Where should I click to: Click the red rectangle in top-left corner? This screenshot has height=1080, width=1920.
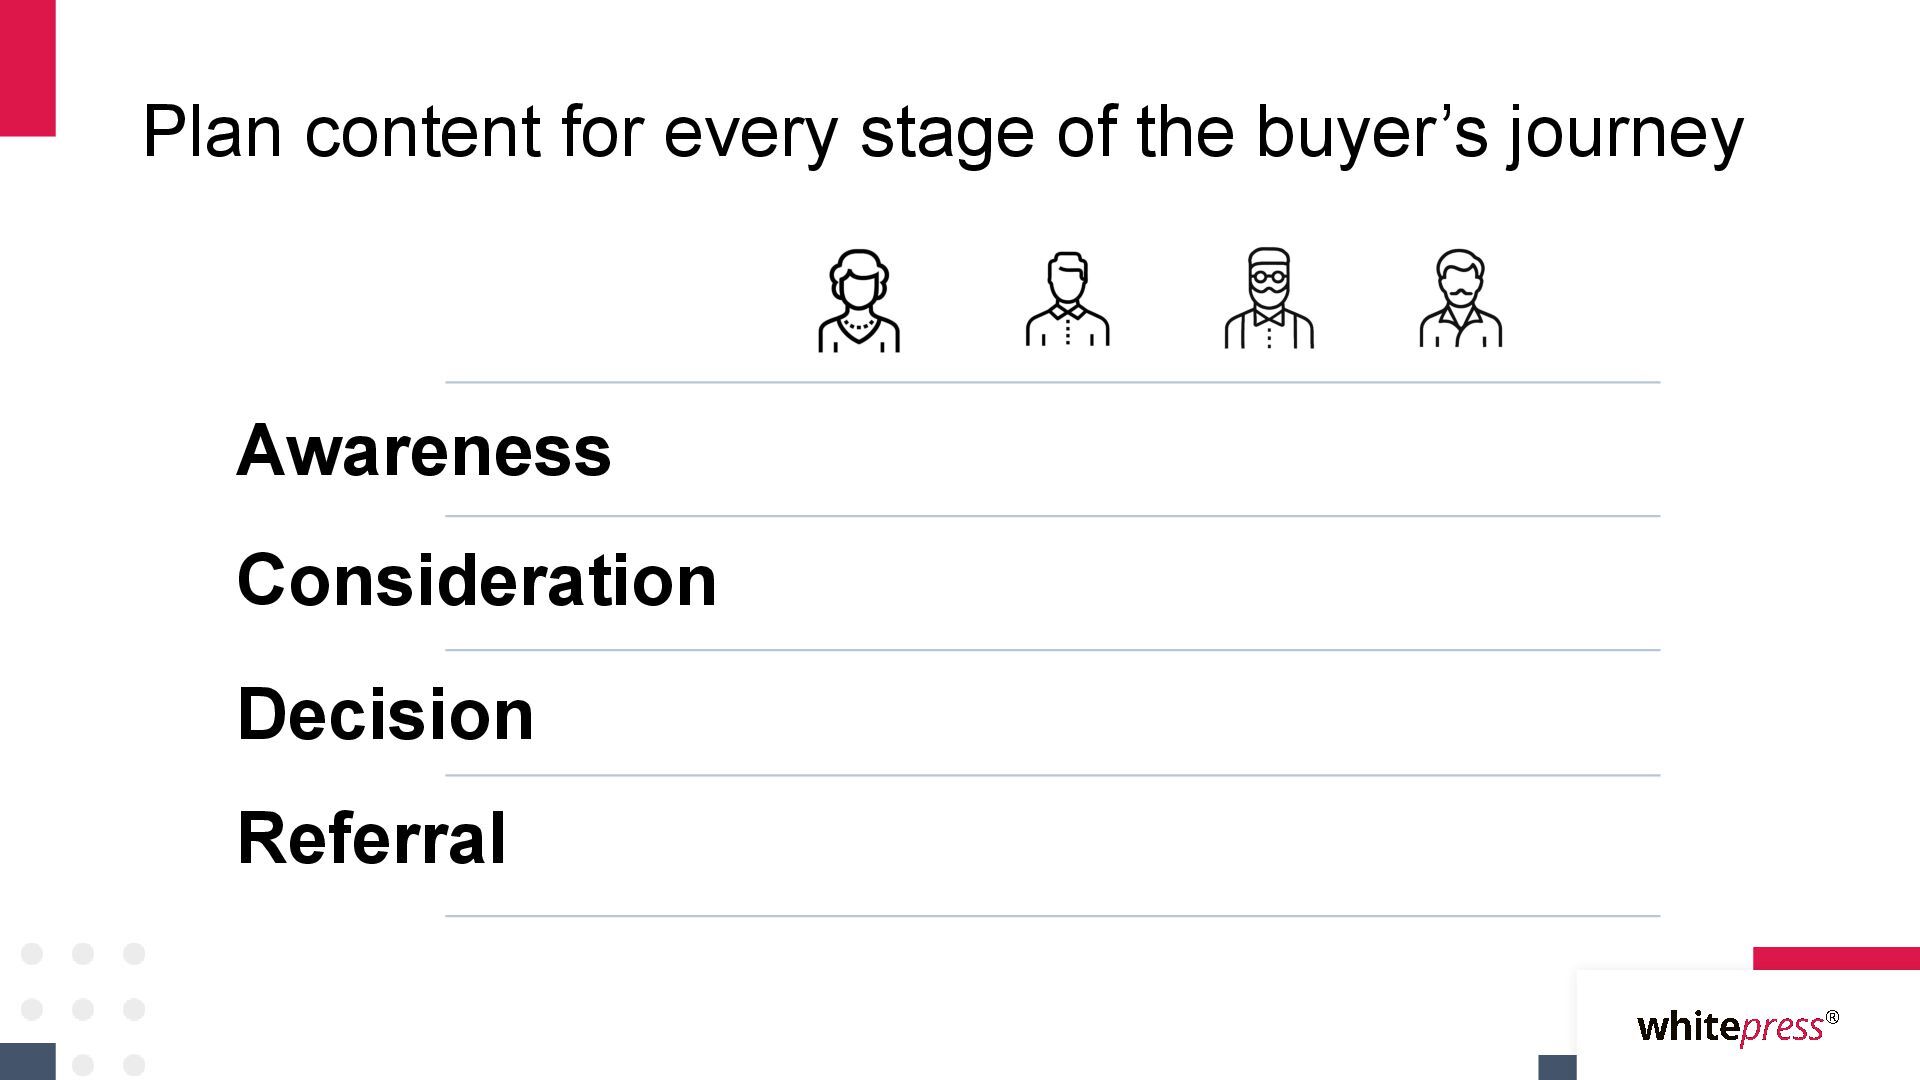pos(27,68)
